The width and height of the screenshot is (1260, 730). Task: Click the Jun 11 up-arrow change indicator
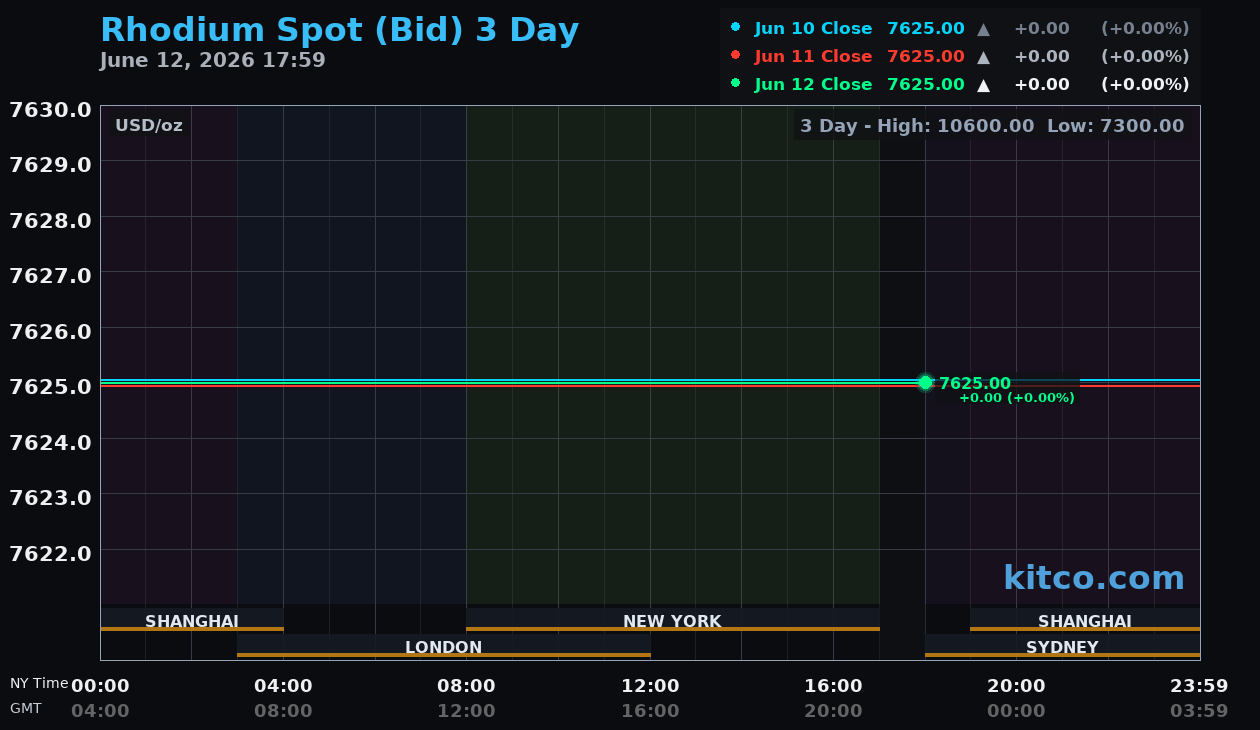tap(984, 57)
